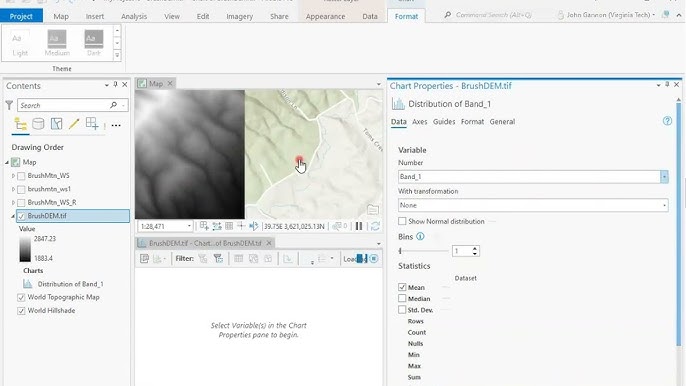Viewport: 686px width, 386px height.
Task: Select List By Editing pencil icon
Action: pos(74,124)
